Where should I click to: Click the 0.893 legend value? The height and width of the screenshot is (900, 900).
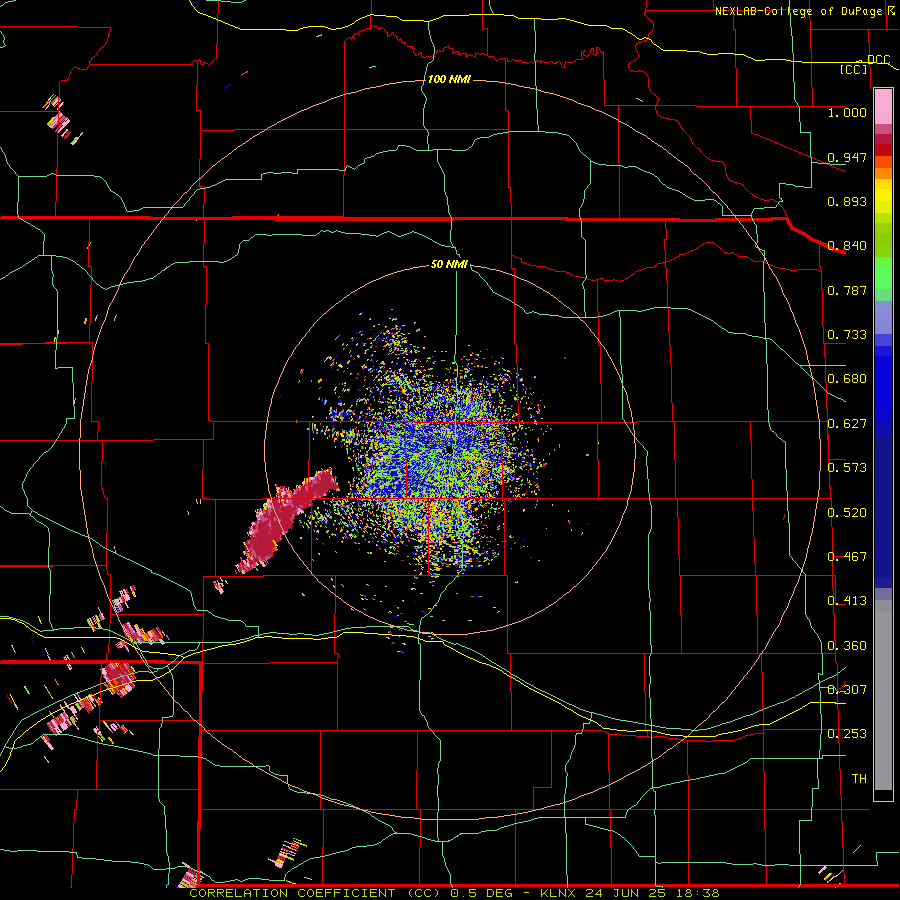click(847, 201)
